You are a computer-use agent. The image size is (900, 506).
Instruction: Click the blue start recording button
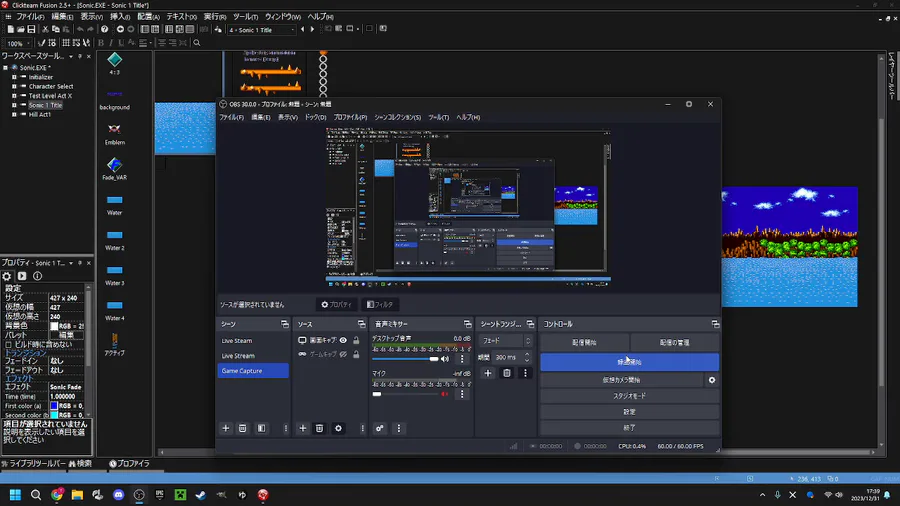click(629, 362)
